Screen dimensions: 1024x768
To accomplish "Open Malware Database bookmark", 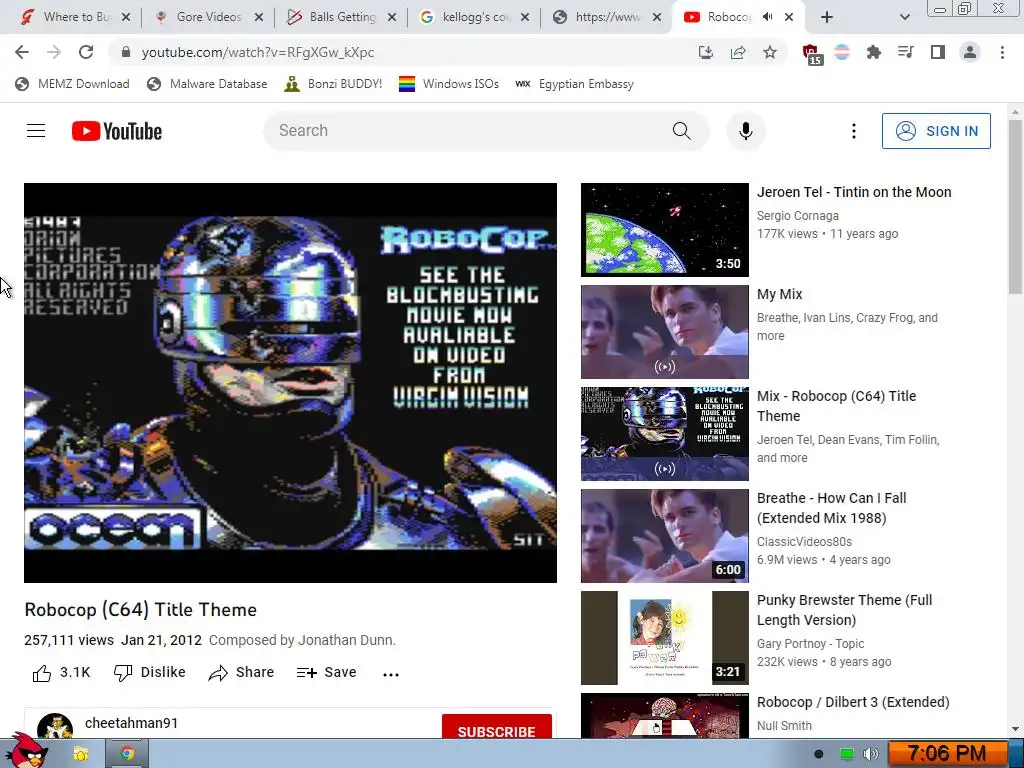I will coord(207,84).
